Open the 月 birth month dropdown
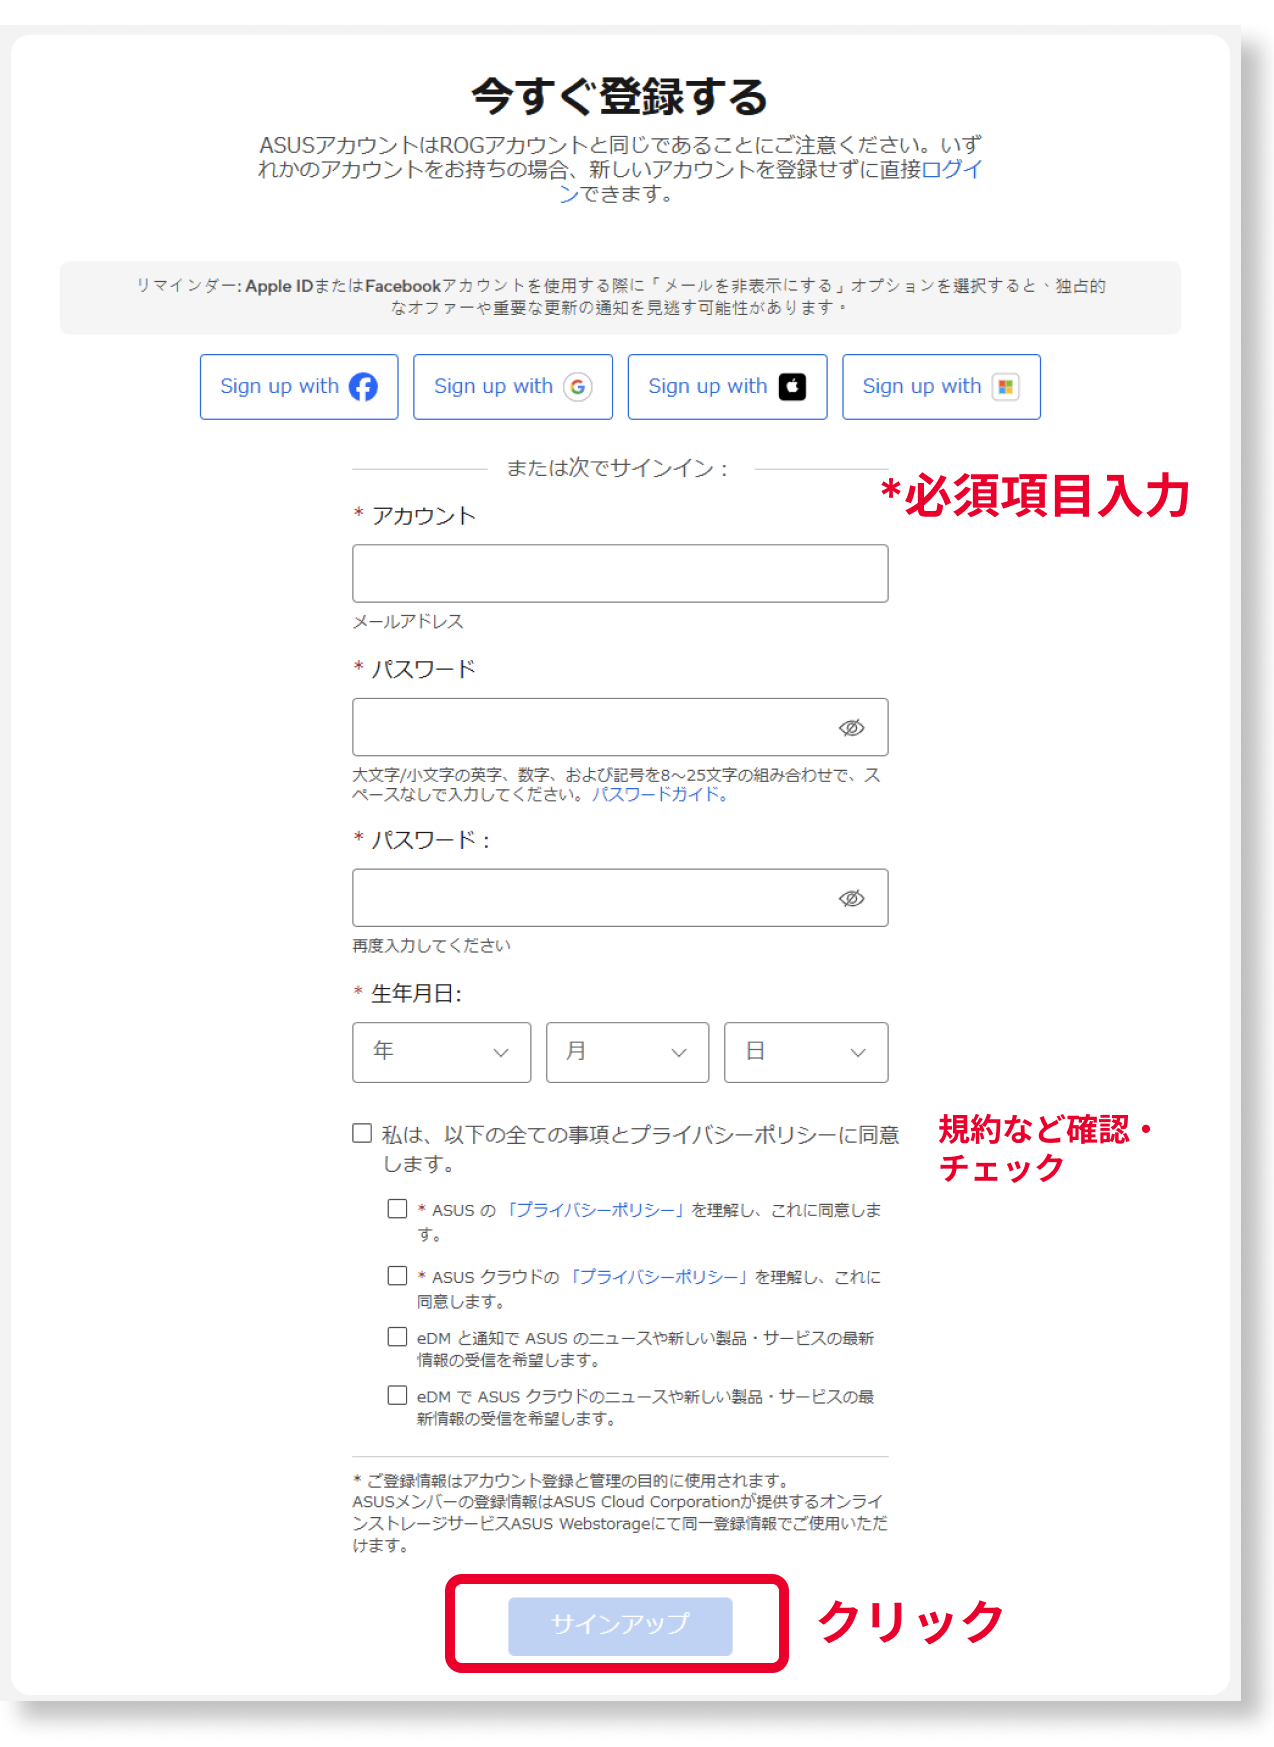This screenshot has height=1747, width=1274. click(627, 1052)
